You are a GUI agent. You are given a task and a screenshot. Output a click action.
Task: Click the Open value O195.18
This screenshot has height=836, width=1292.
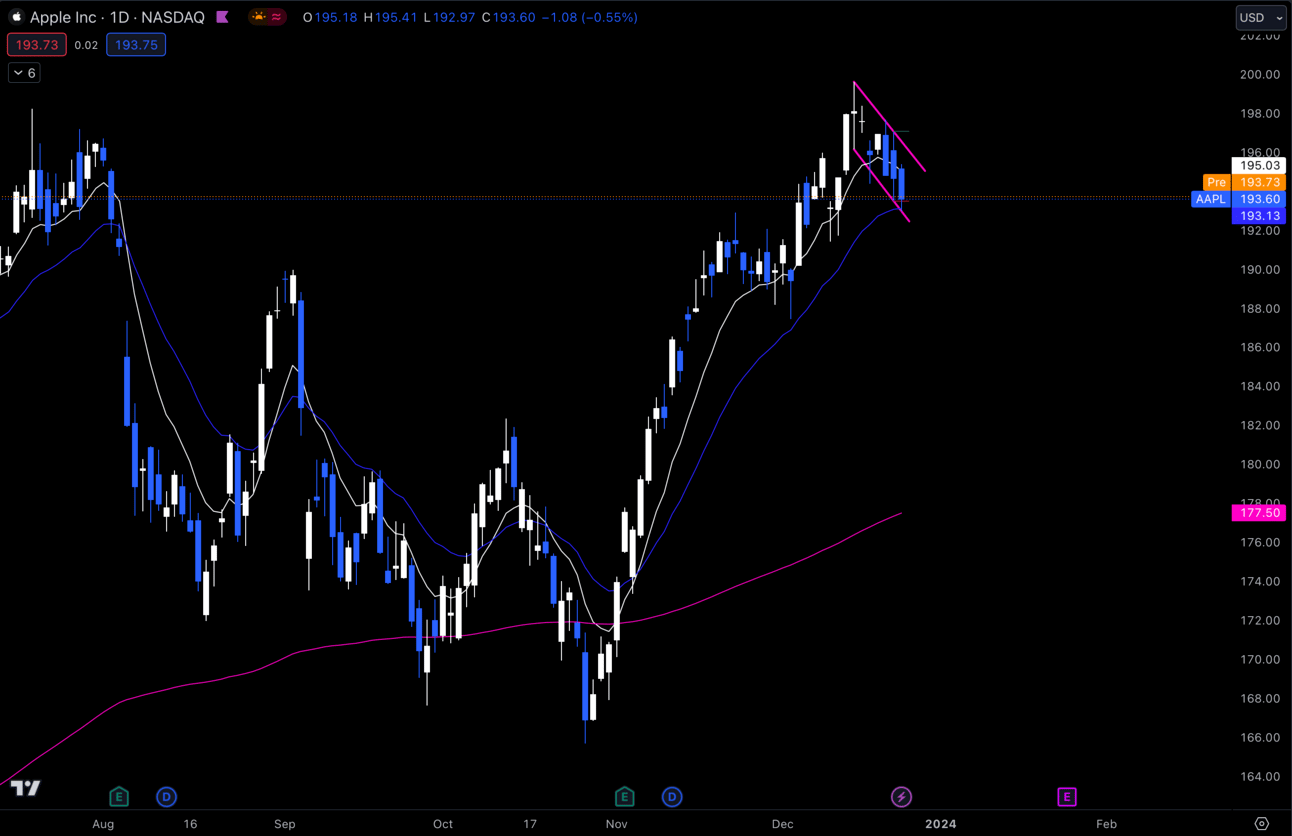click(332, 17)
